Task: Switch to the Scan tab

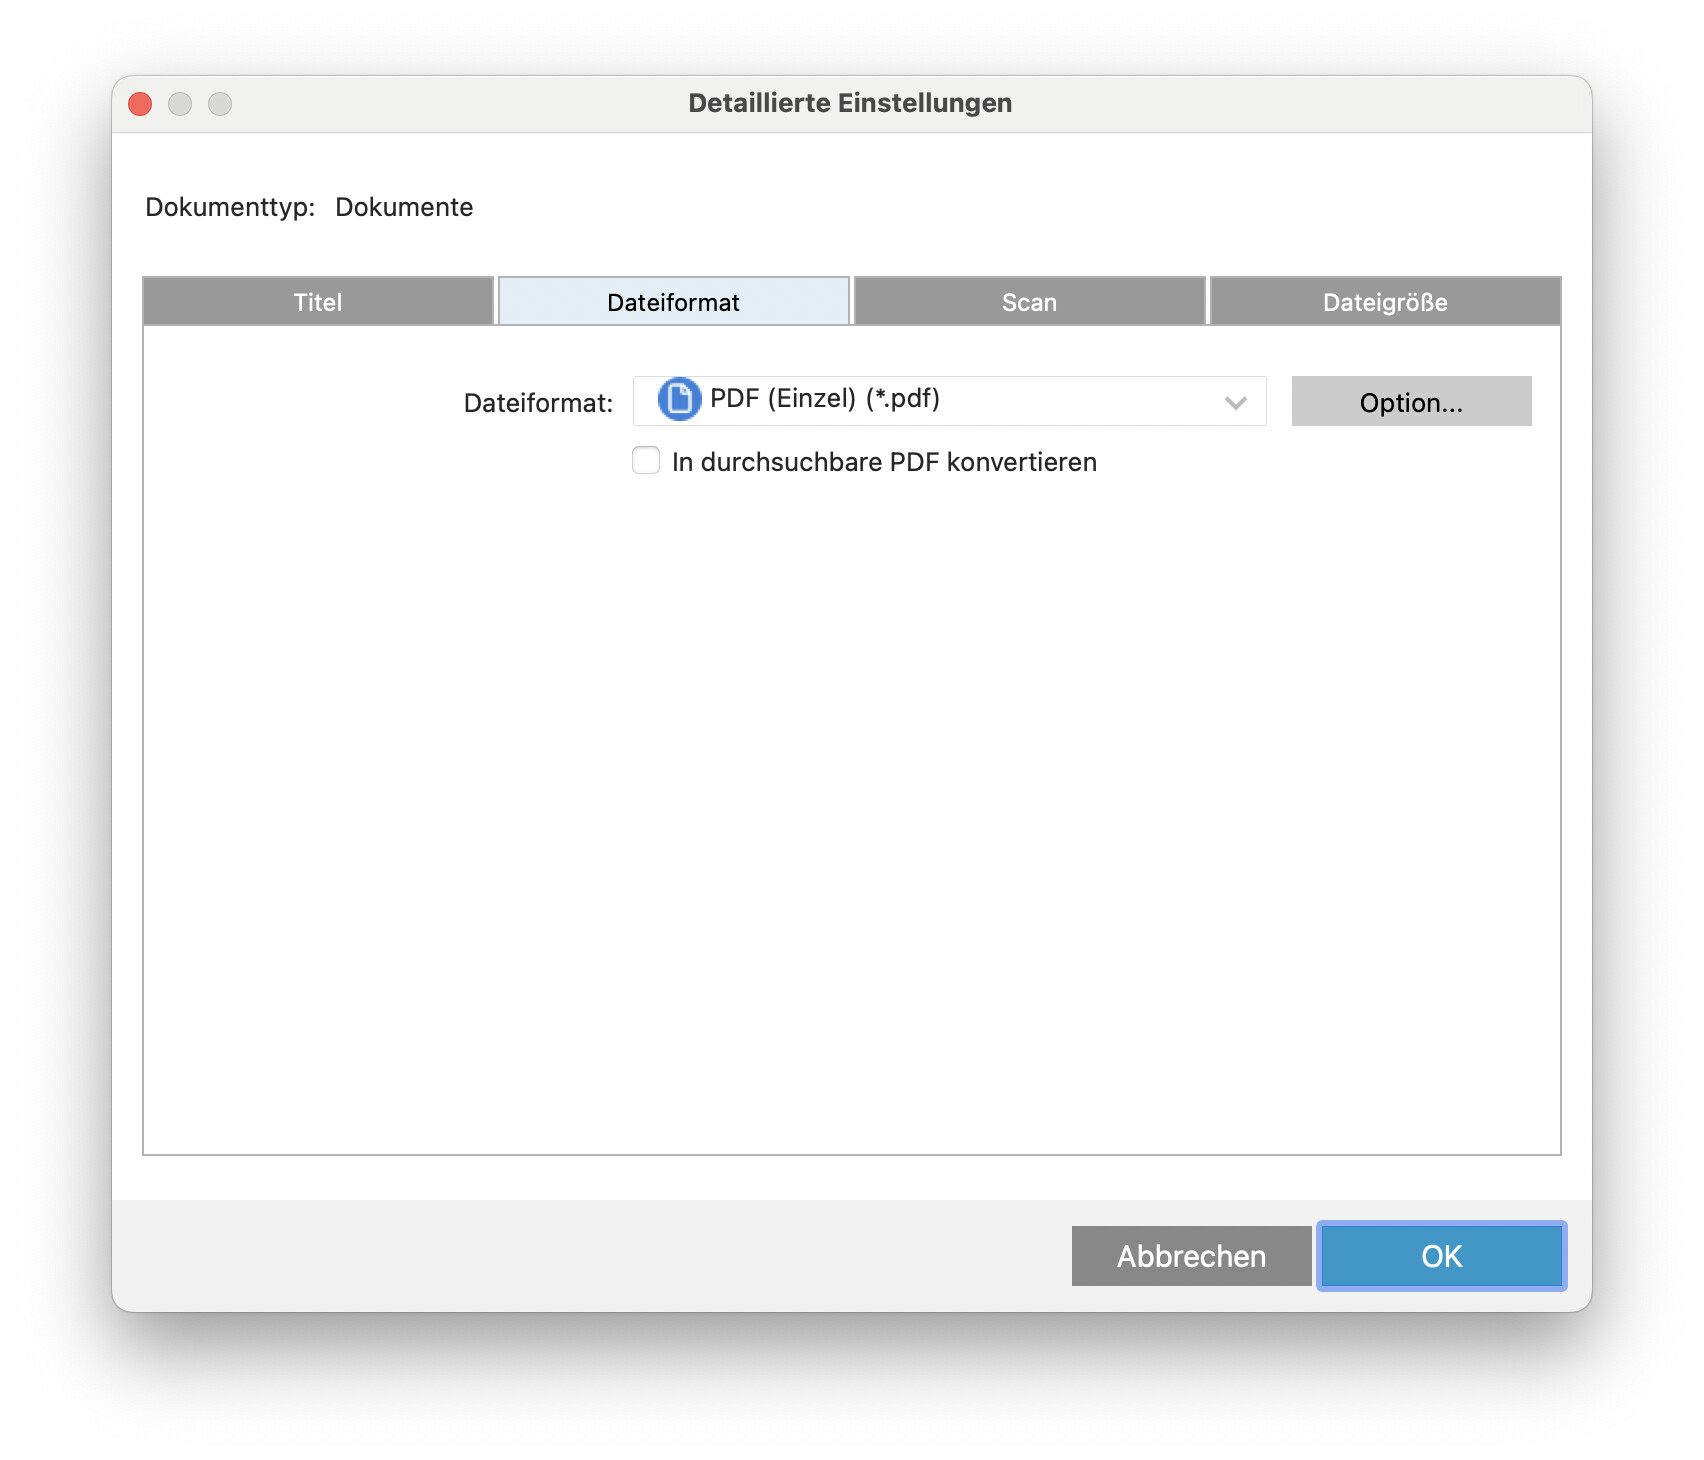Action: coord(1029,302)
